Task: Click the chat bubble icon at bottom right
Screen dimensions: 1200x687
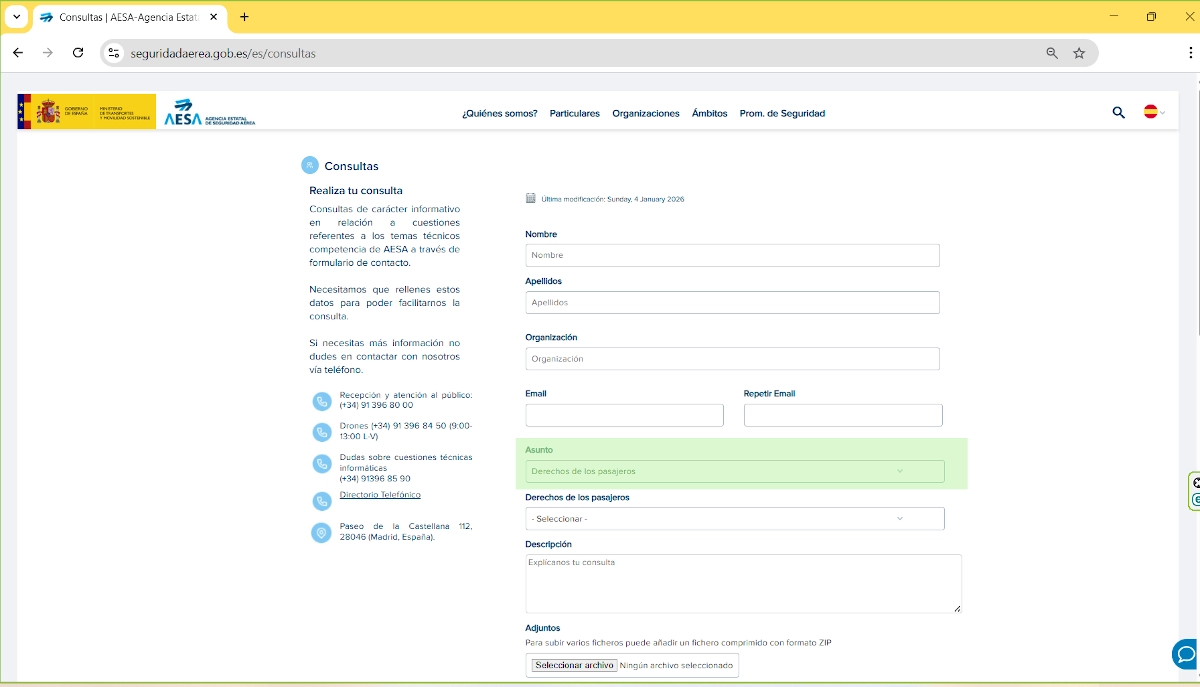Action: point(1185,655)
